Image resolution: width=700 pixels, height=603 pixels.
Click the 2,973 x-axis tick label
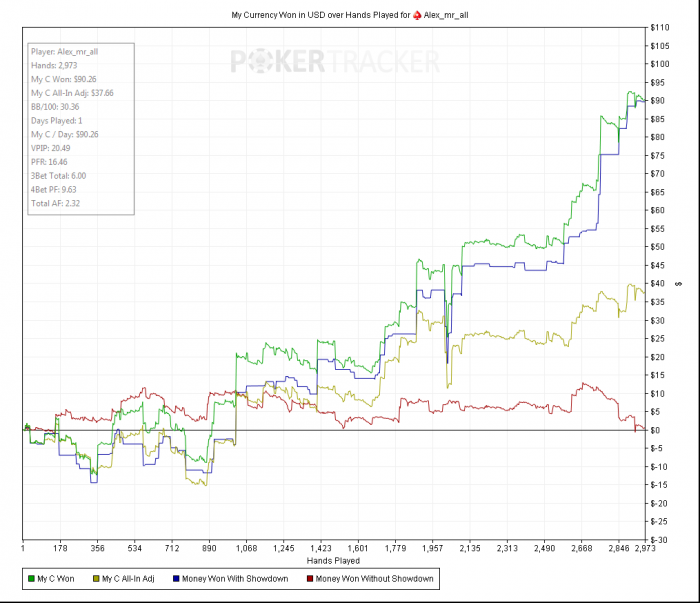click(645, 548)
